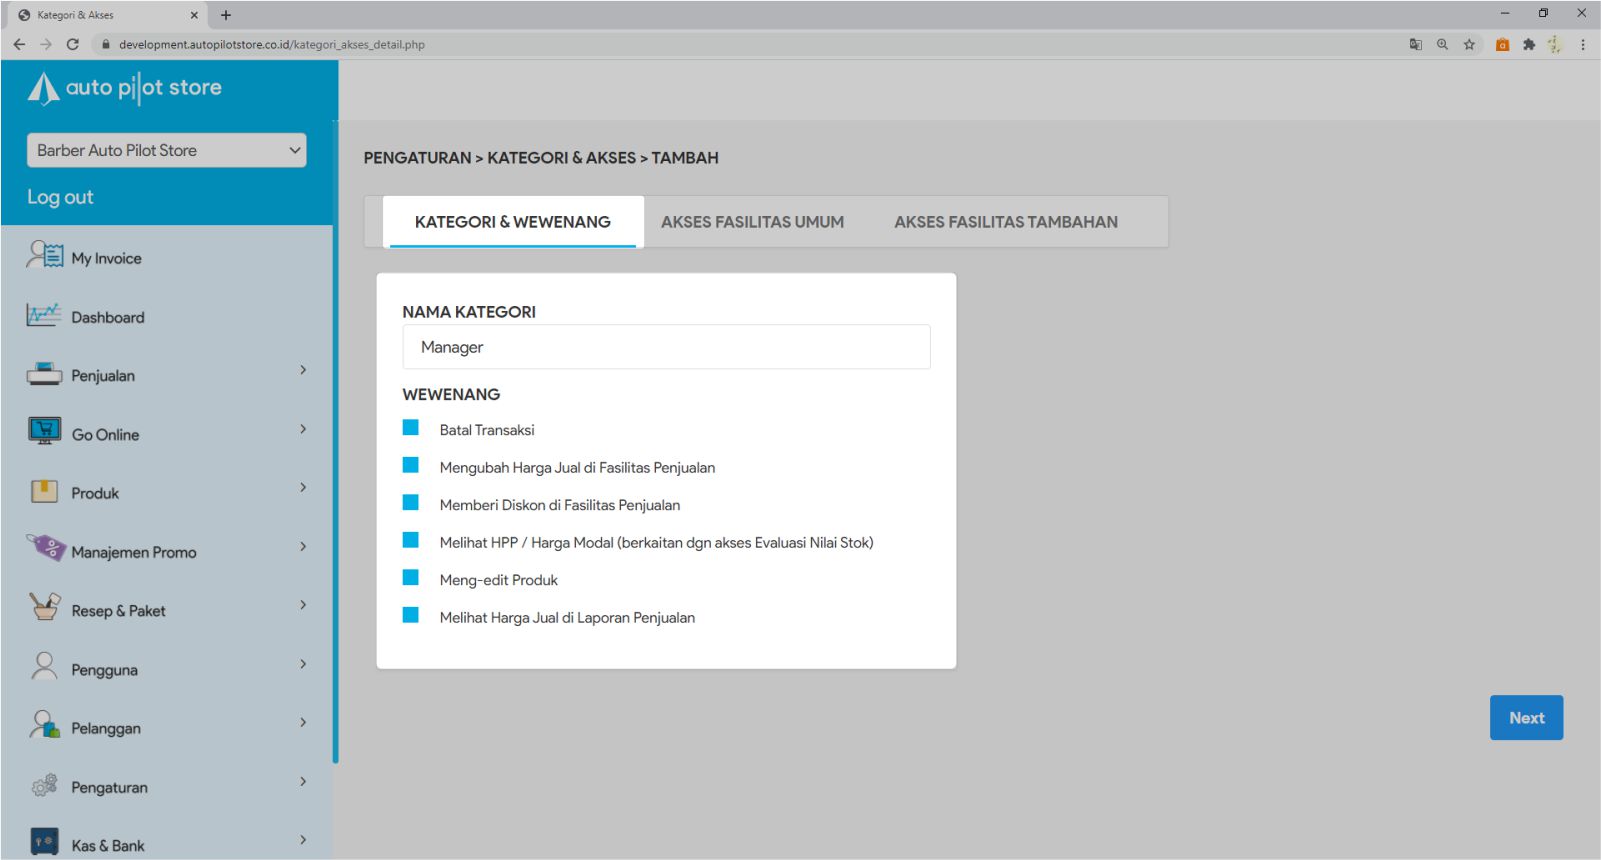Screen dimensions: 1601x860
Task: Toggle Memberi Diskon di Fasilitas Penjualan checkbox
Action: coord(411,503)
